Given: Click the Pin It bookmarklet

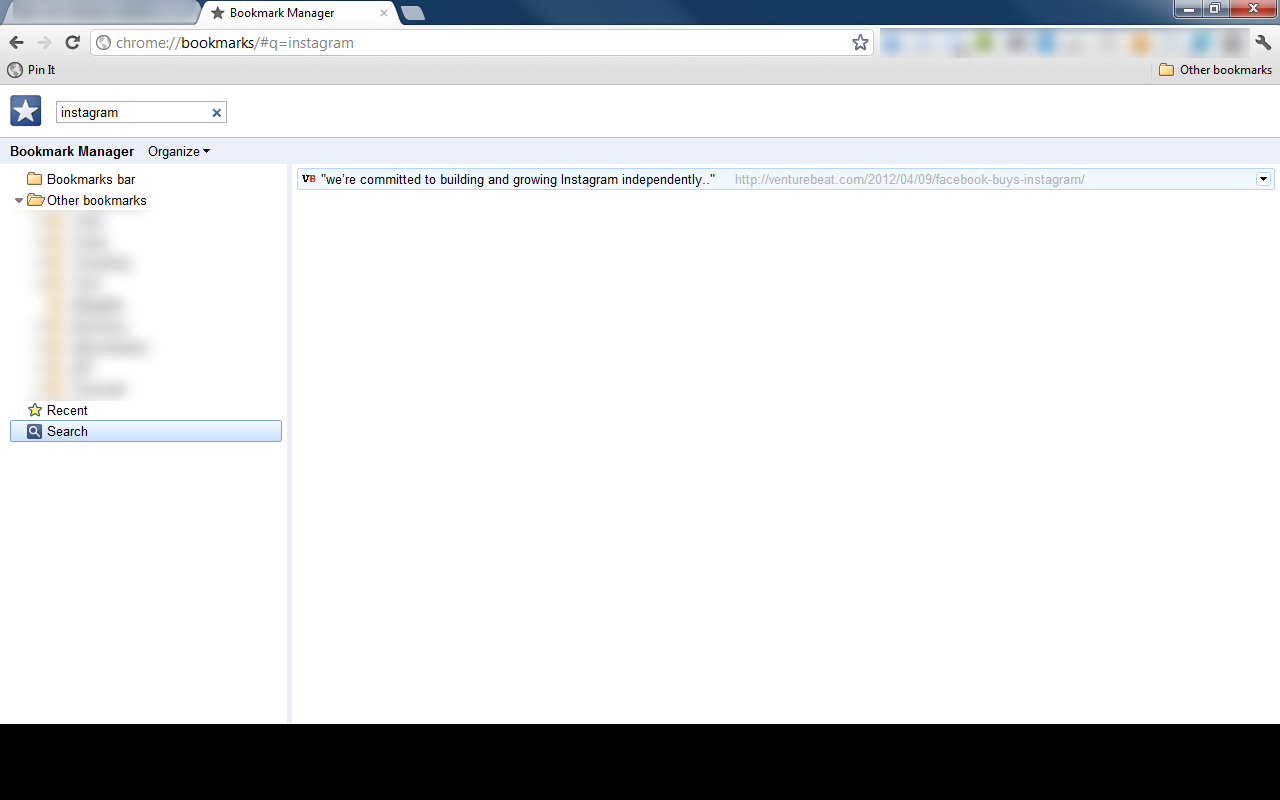Looking at the screenshot, I should 31,70.
